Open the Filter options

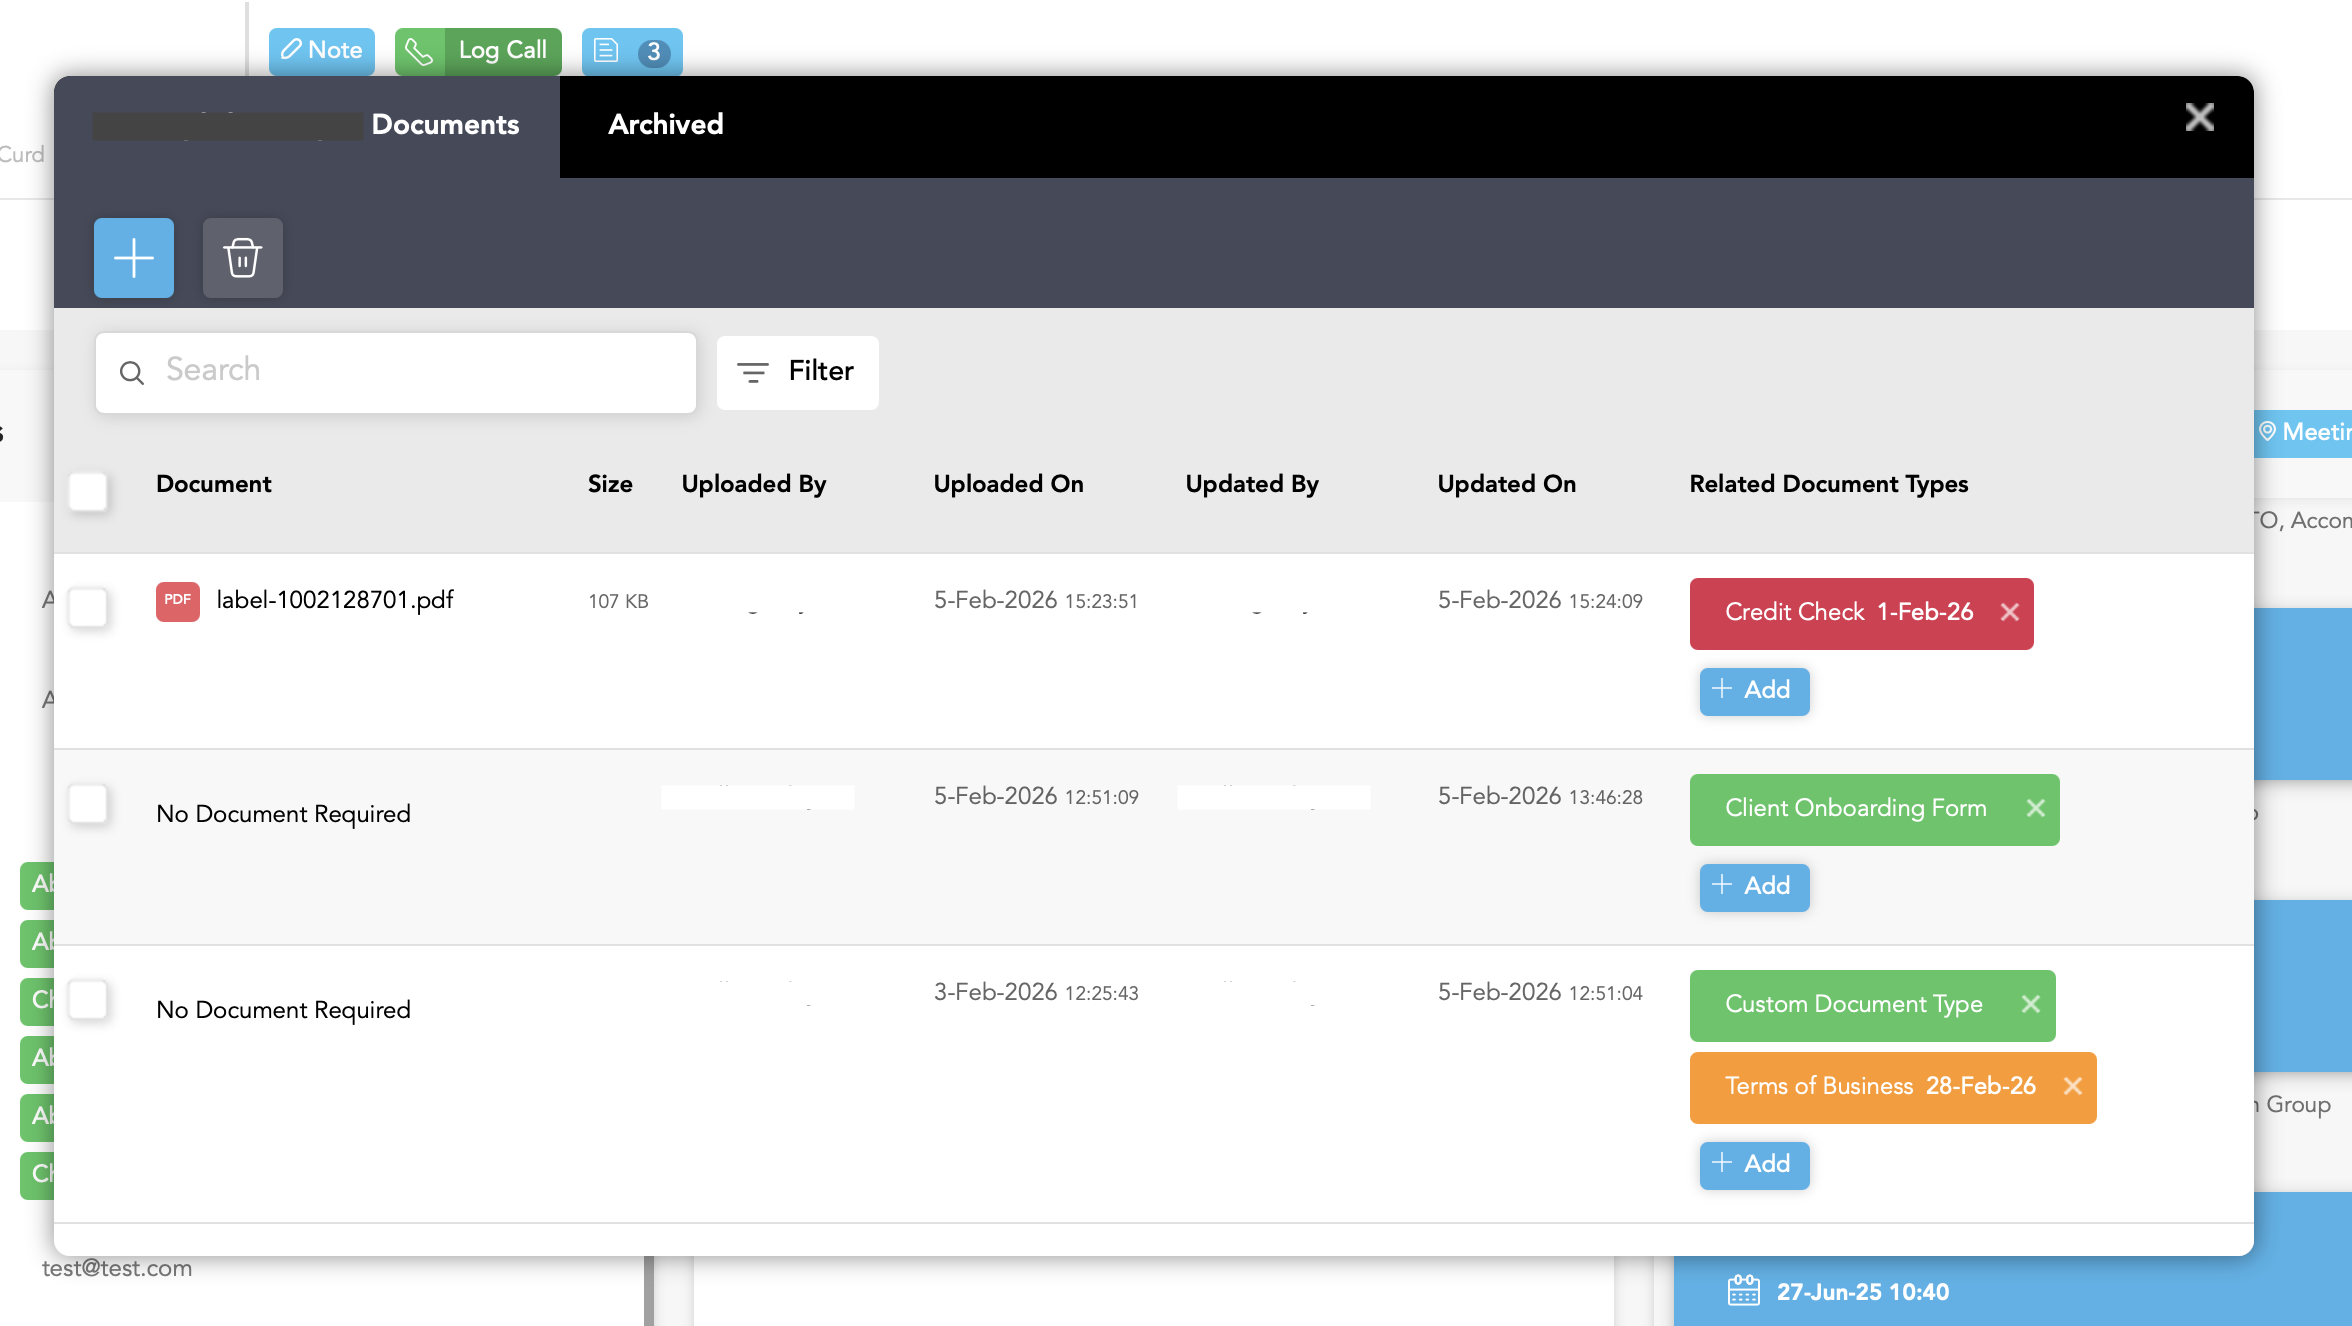click(797, 372)
